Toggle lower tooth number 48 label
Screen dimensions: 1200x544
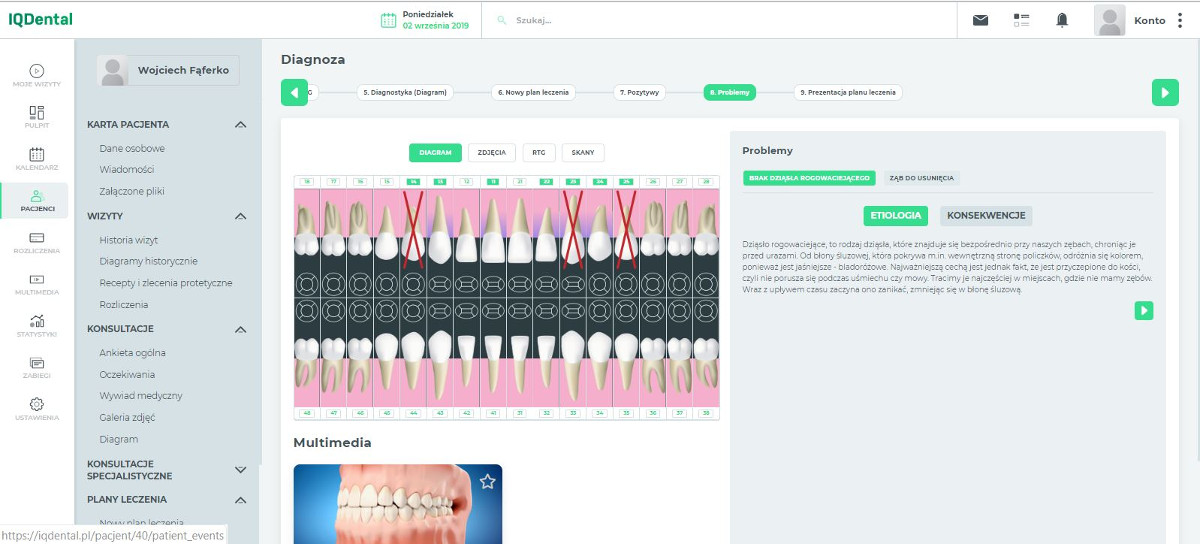(x=307, y=413)
